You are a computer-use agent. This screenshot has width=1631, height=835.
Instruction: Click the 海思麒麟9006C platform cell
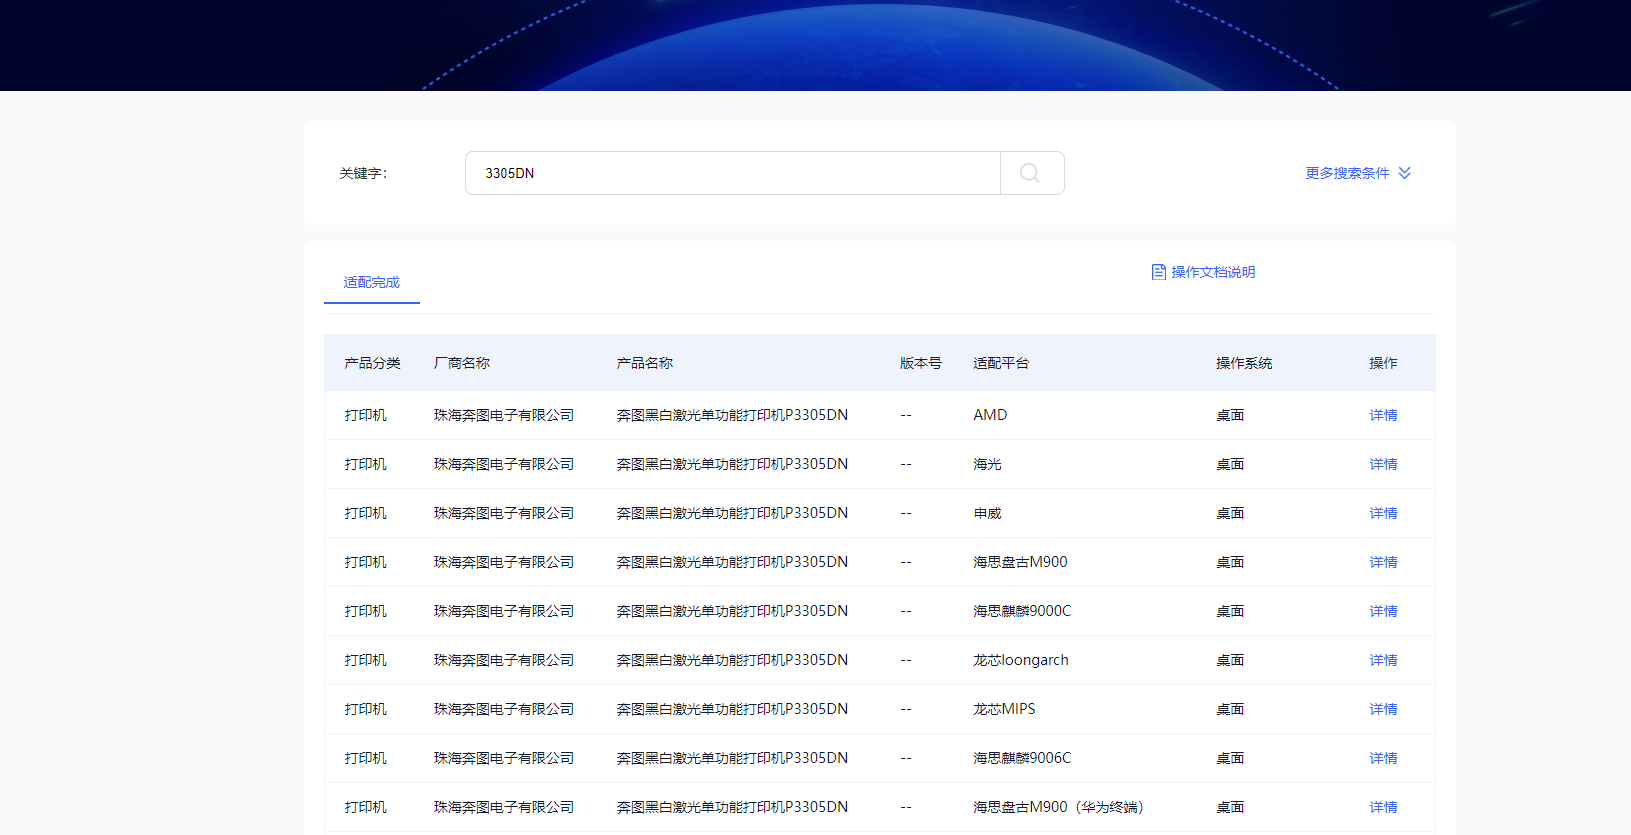[x=1022, y=758]
